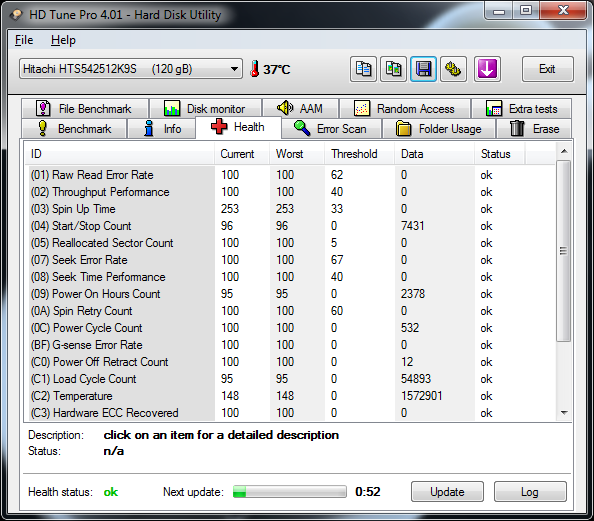Switch to the Error Scan tab
The height and width of the screenshot is (521, 594).
coord(331,128)
